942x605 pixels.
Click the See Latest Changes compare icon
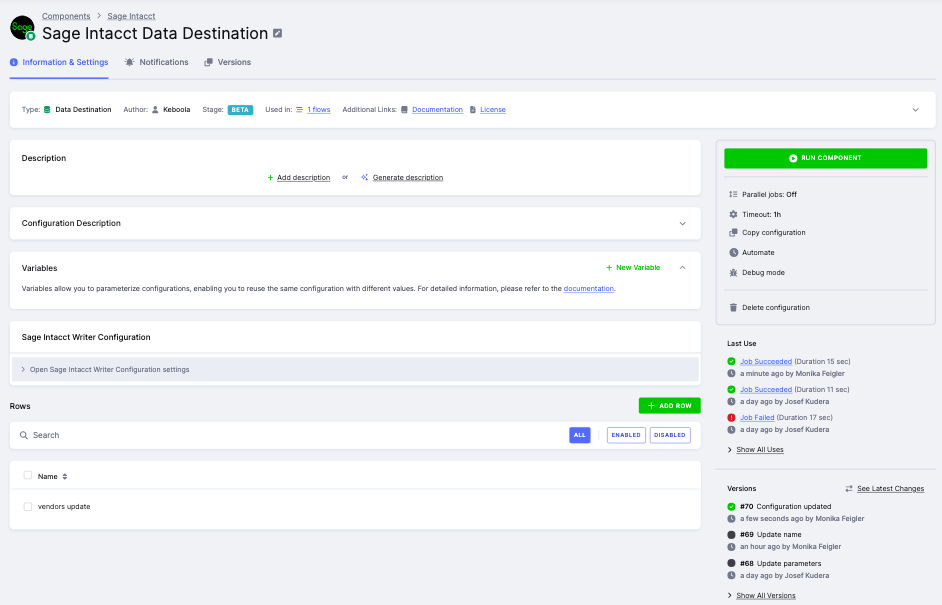849,489
